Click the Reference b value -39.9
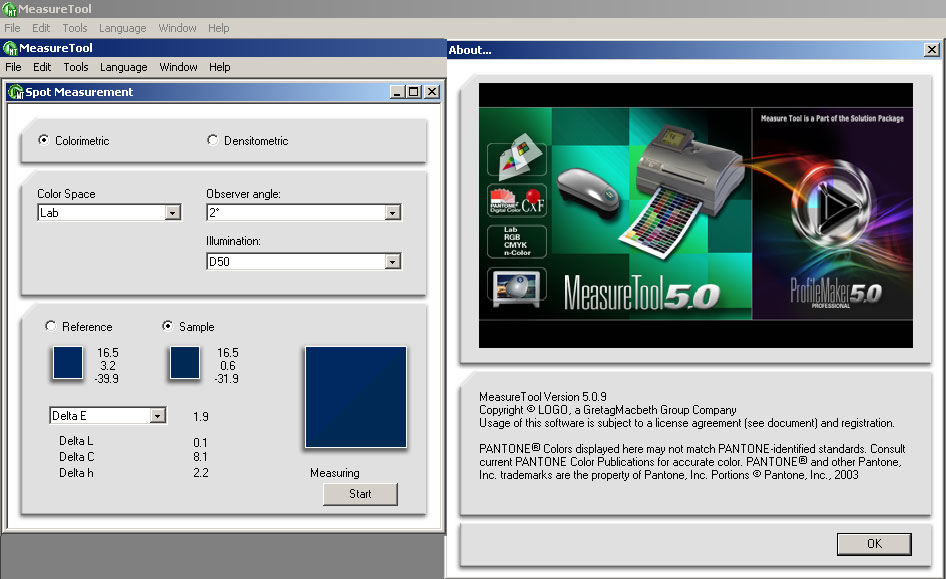This screenshot has width=946, height=579. point(106,379)
